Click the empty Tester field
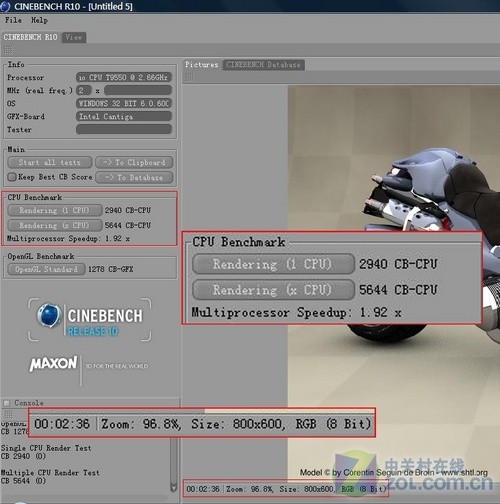The image size is (500, 504). click(x=124, y=129)
